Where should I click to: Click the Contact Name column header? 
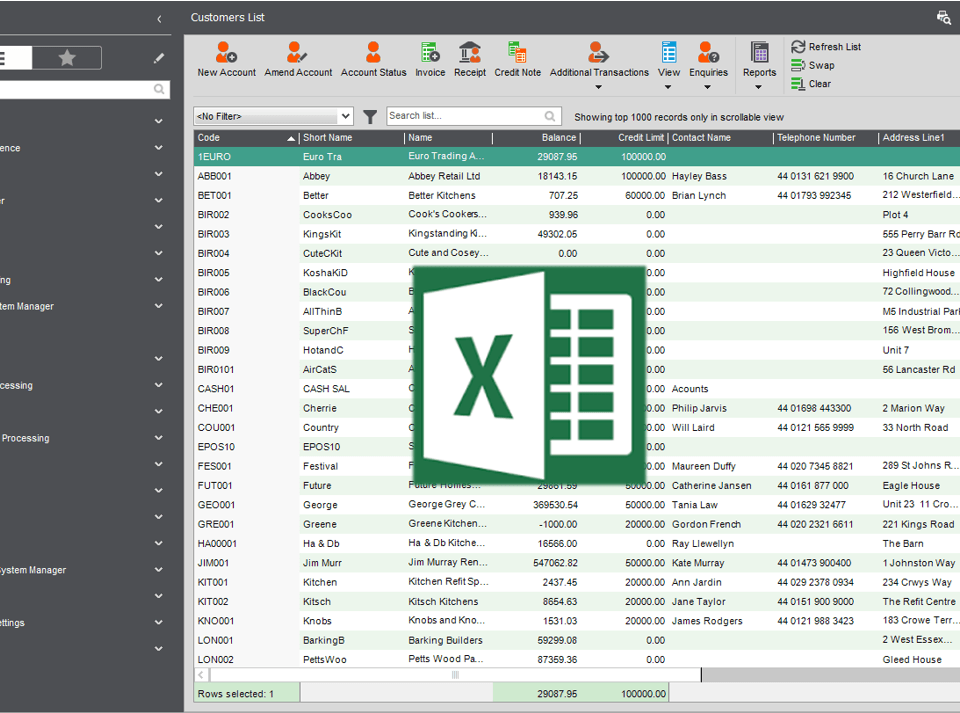721,138
